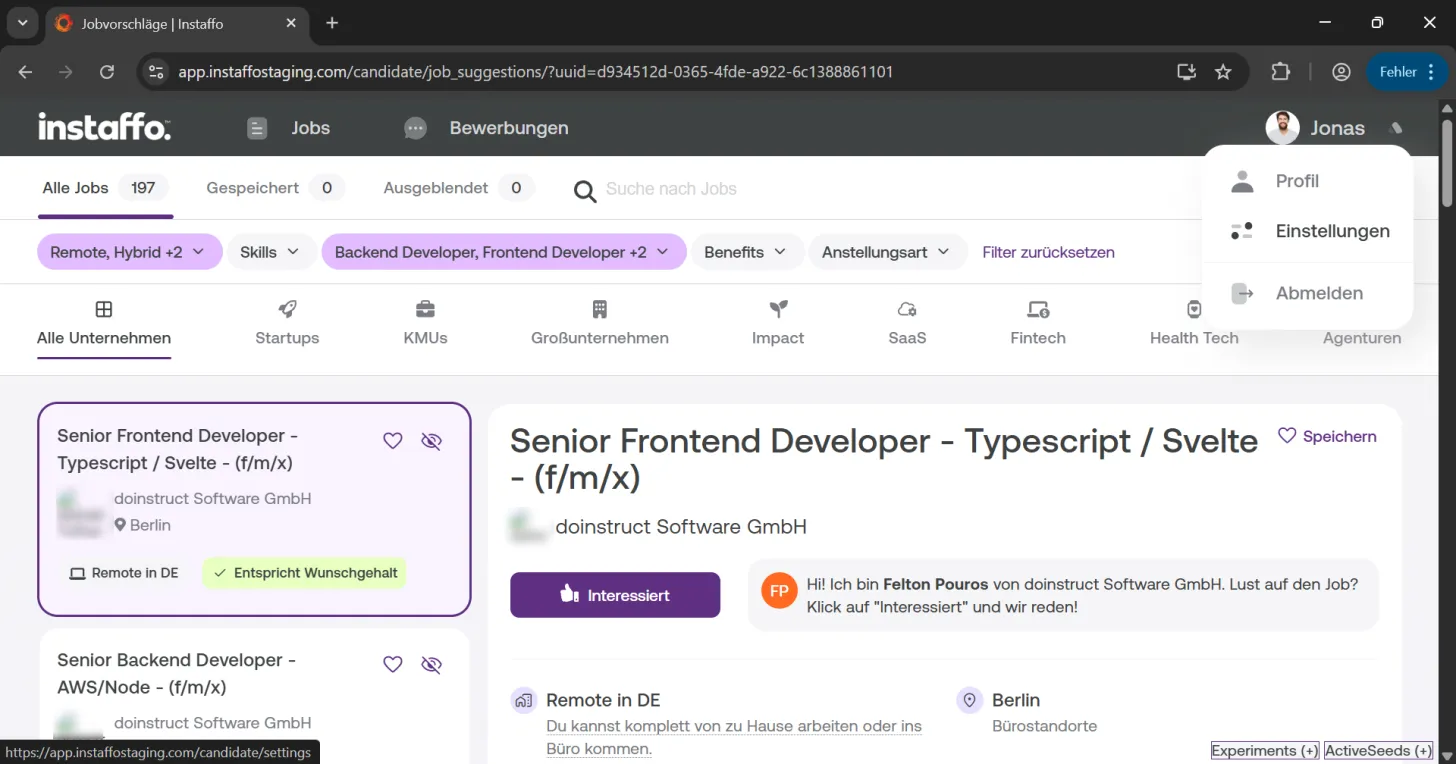Save Senior Frontend Developer card via heart icon

tap(393, 441)
